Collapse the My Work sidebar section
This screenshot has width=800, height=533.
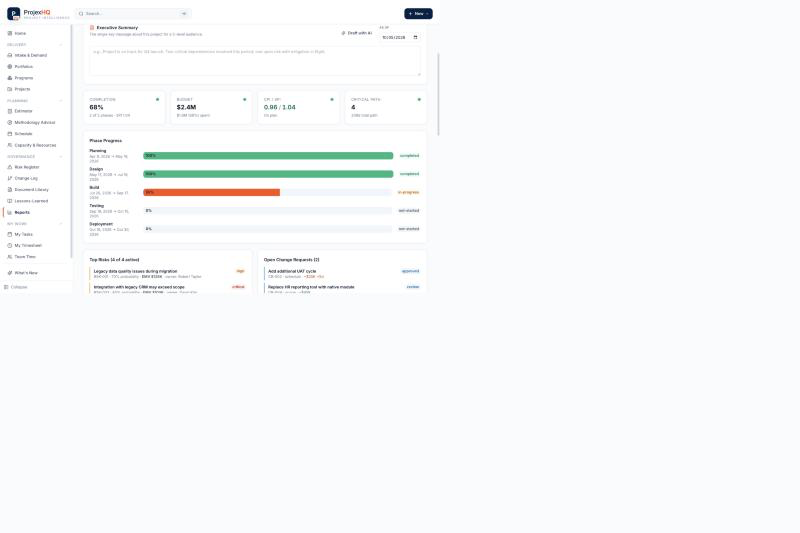[61, 224]
